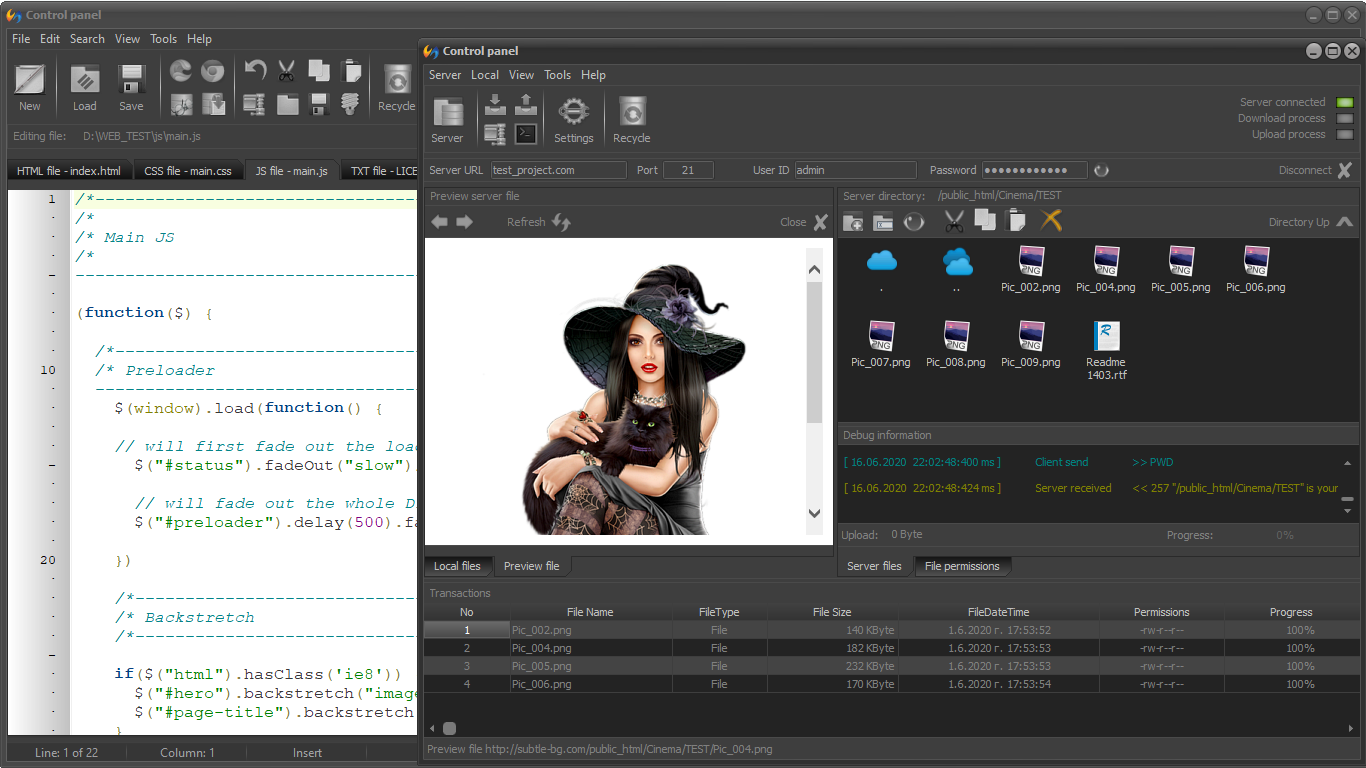Click the Refresh arrows in preview panel

click(561, 222)
